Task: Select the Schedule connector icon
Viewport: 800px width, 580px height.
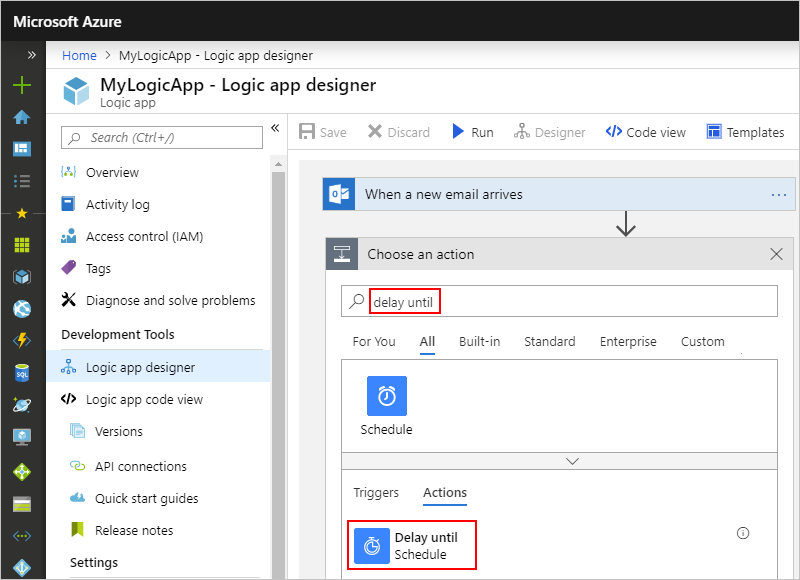Action: click(386, 396)
